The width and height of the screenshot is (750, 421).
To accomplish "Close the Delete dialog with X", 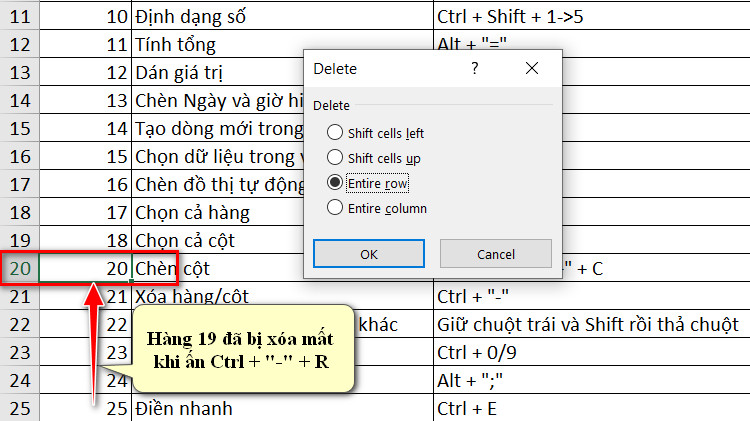I will pyautogui.click(x=532, y=68).
